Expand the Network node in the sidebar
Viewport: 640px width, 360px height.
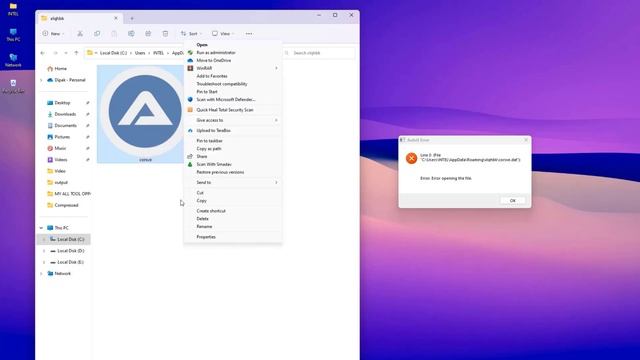click(41, 273)
